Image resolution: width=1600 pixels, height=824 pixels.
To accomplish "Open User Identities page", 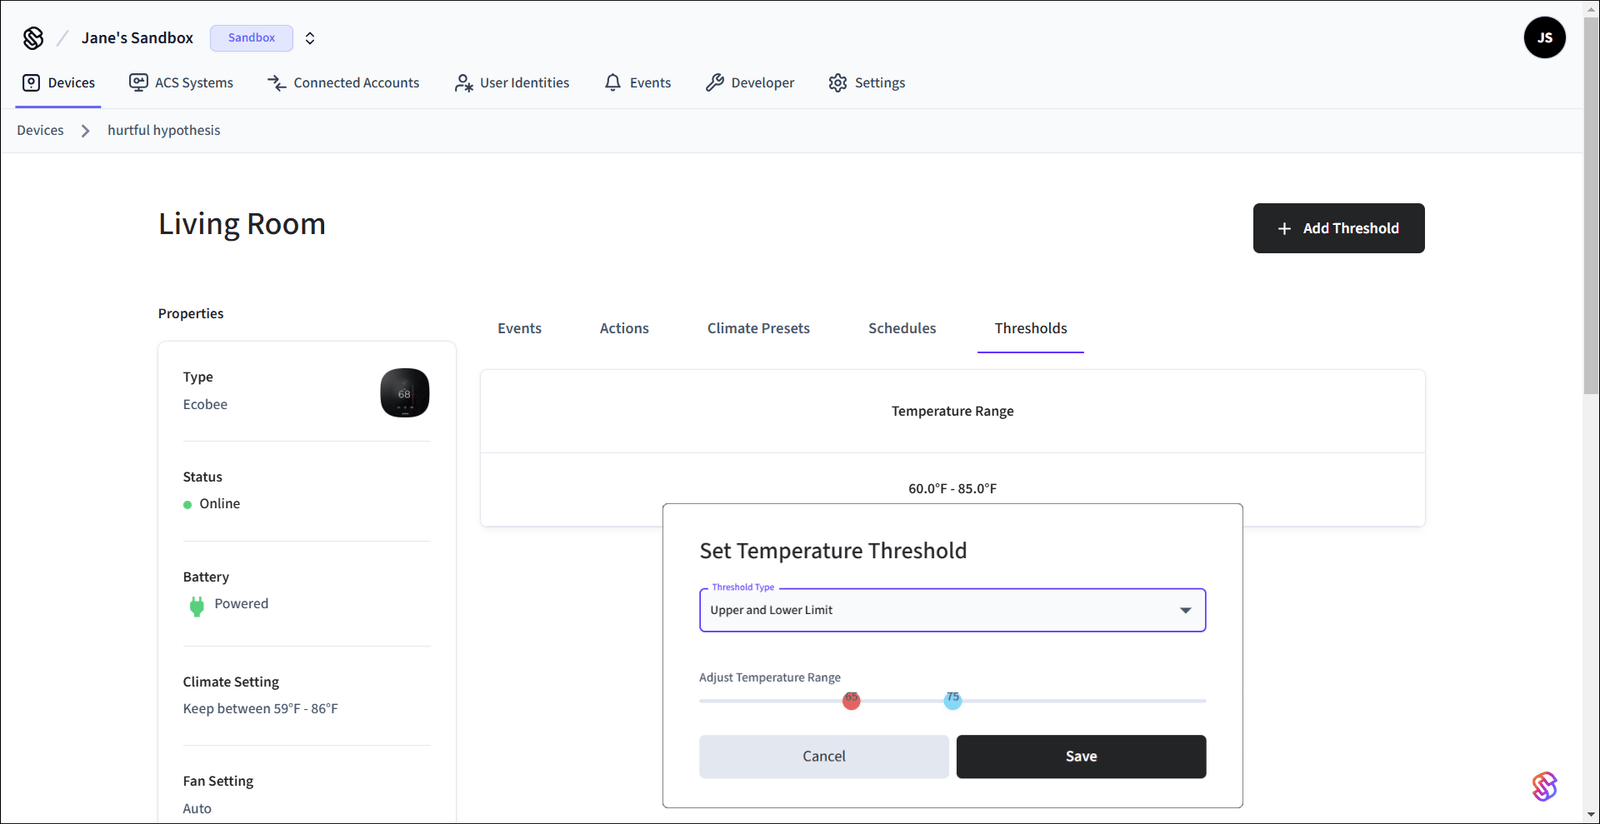I will pos(512,83).
